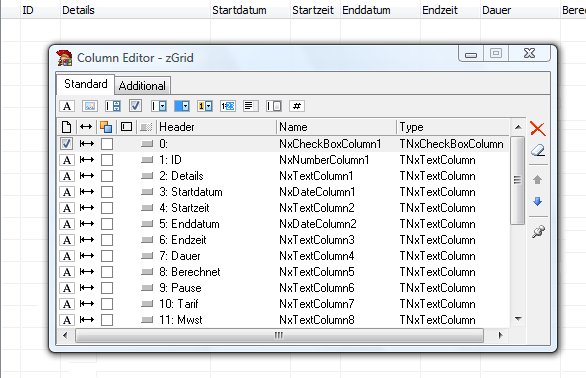Move the selected column up

pyautogui.click(x=537, y=179)
